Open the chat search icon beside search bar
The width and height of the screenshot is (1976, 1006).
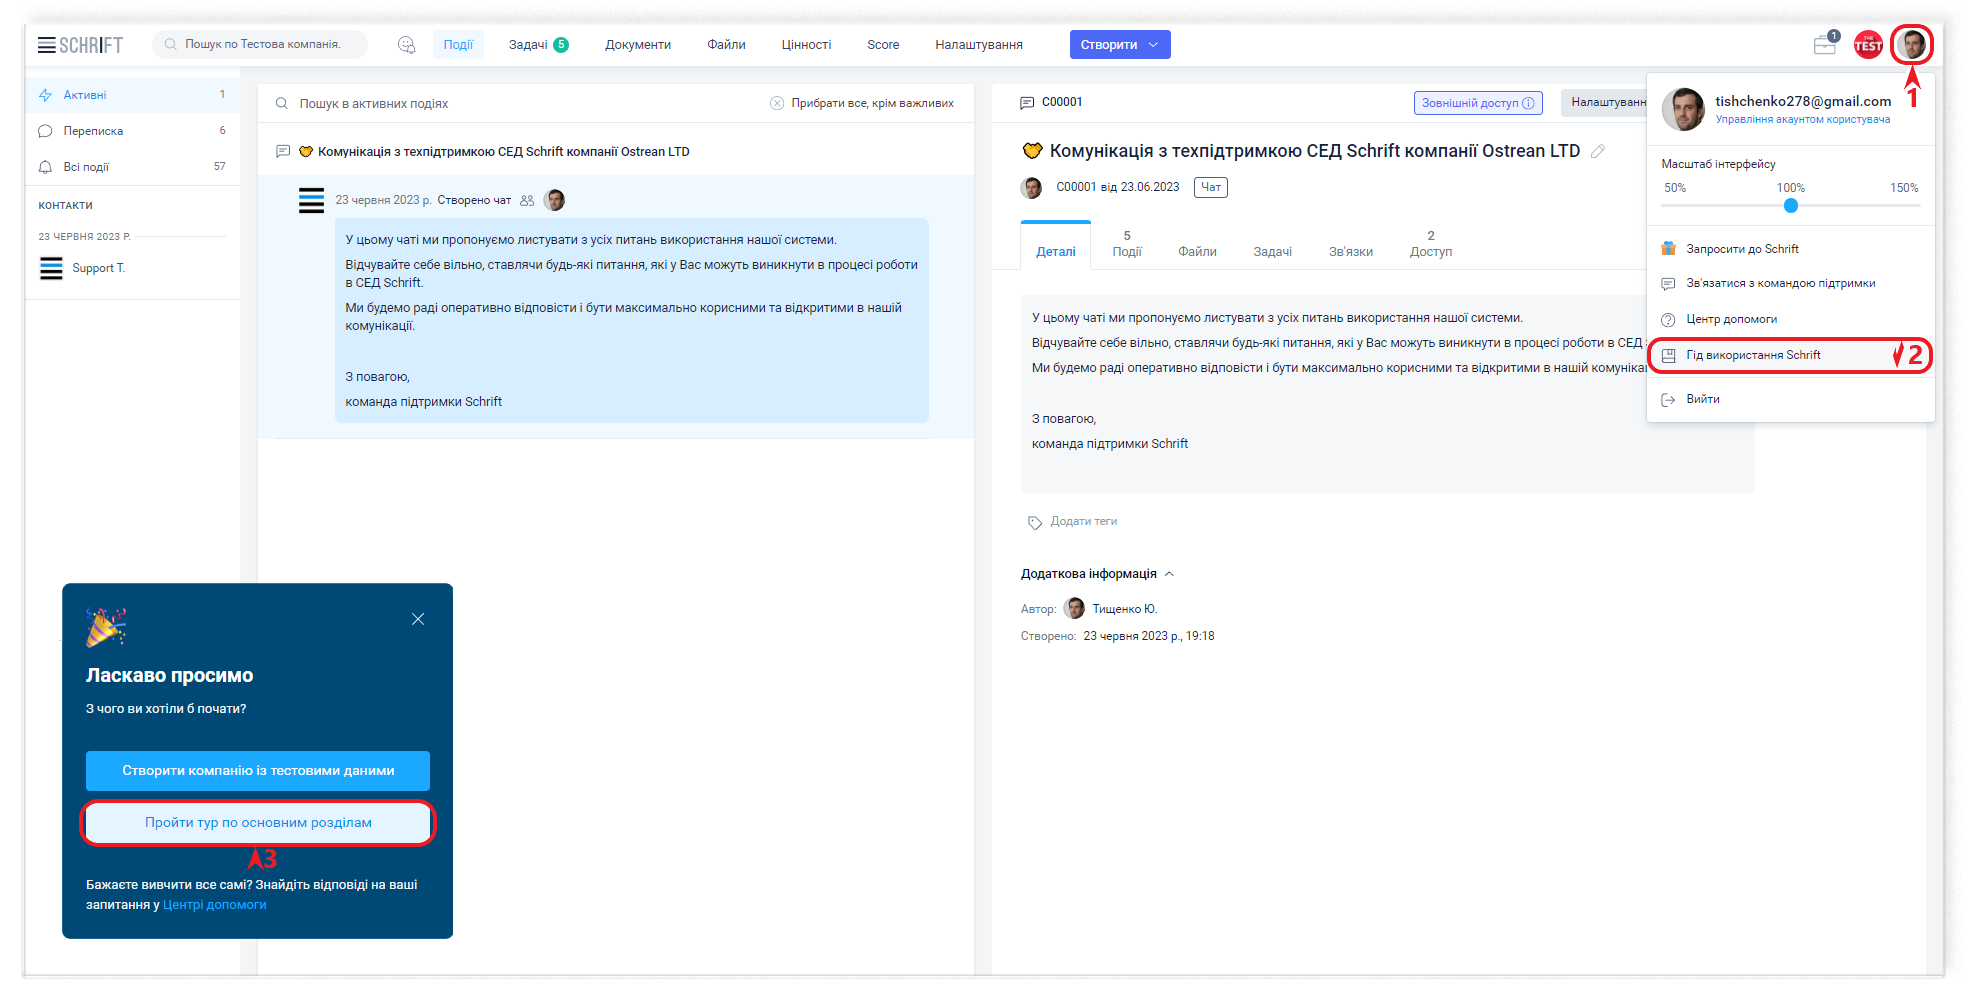(x=406, y=45)
